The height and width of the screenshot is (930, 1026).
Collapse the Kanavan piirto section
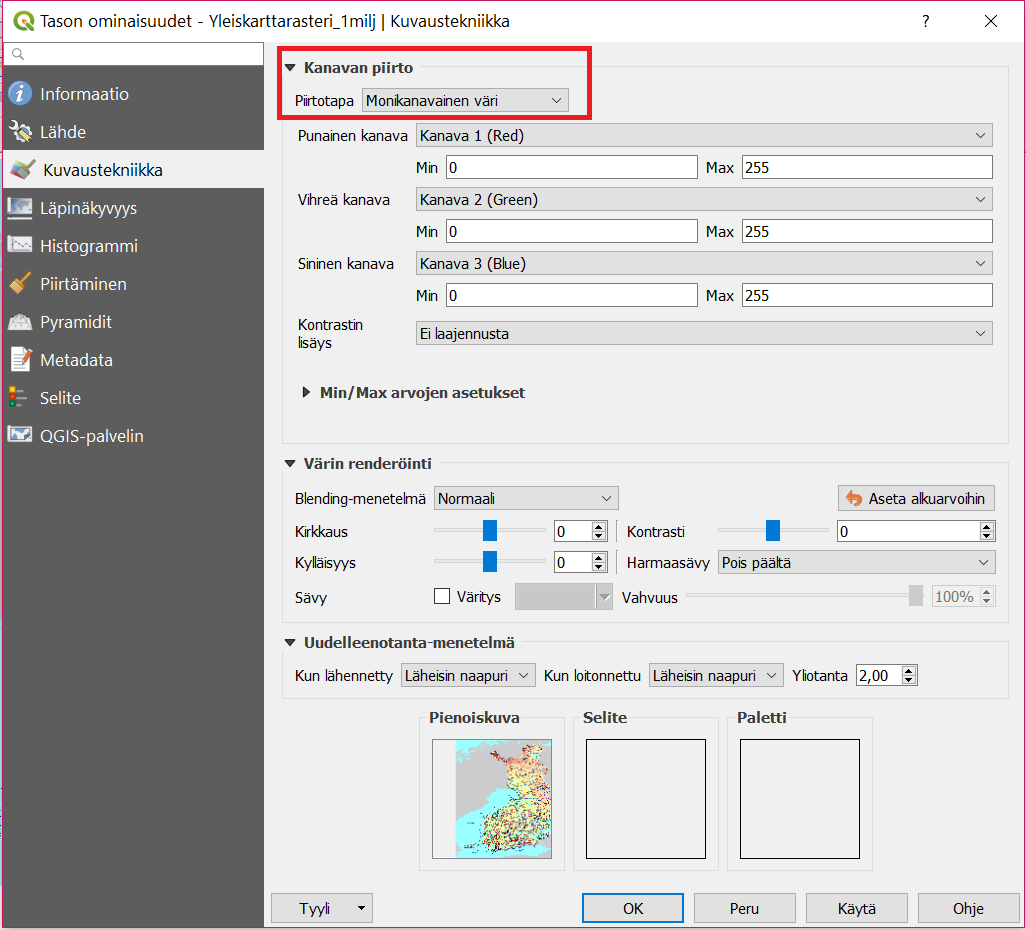[291, 68]
